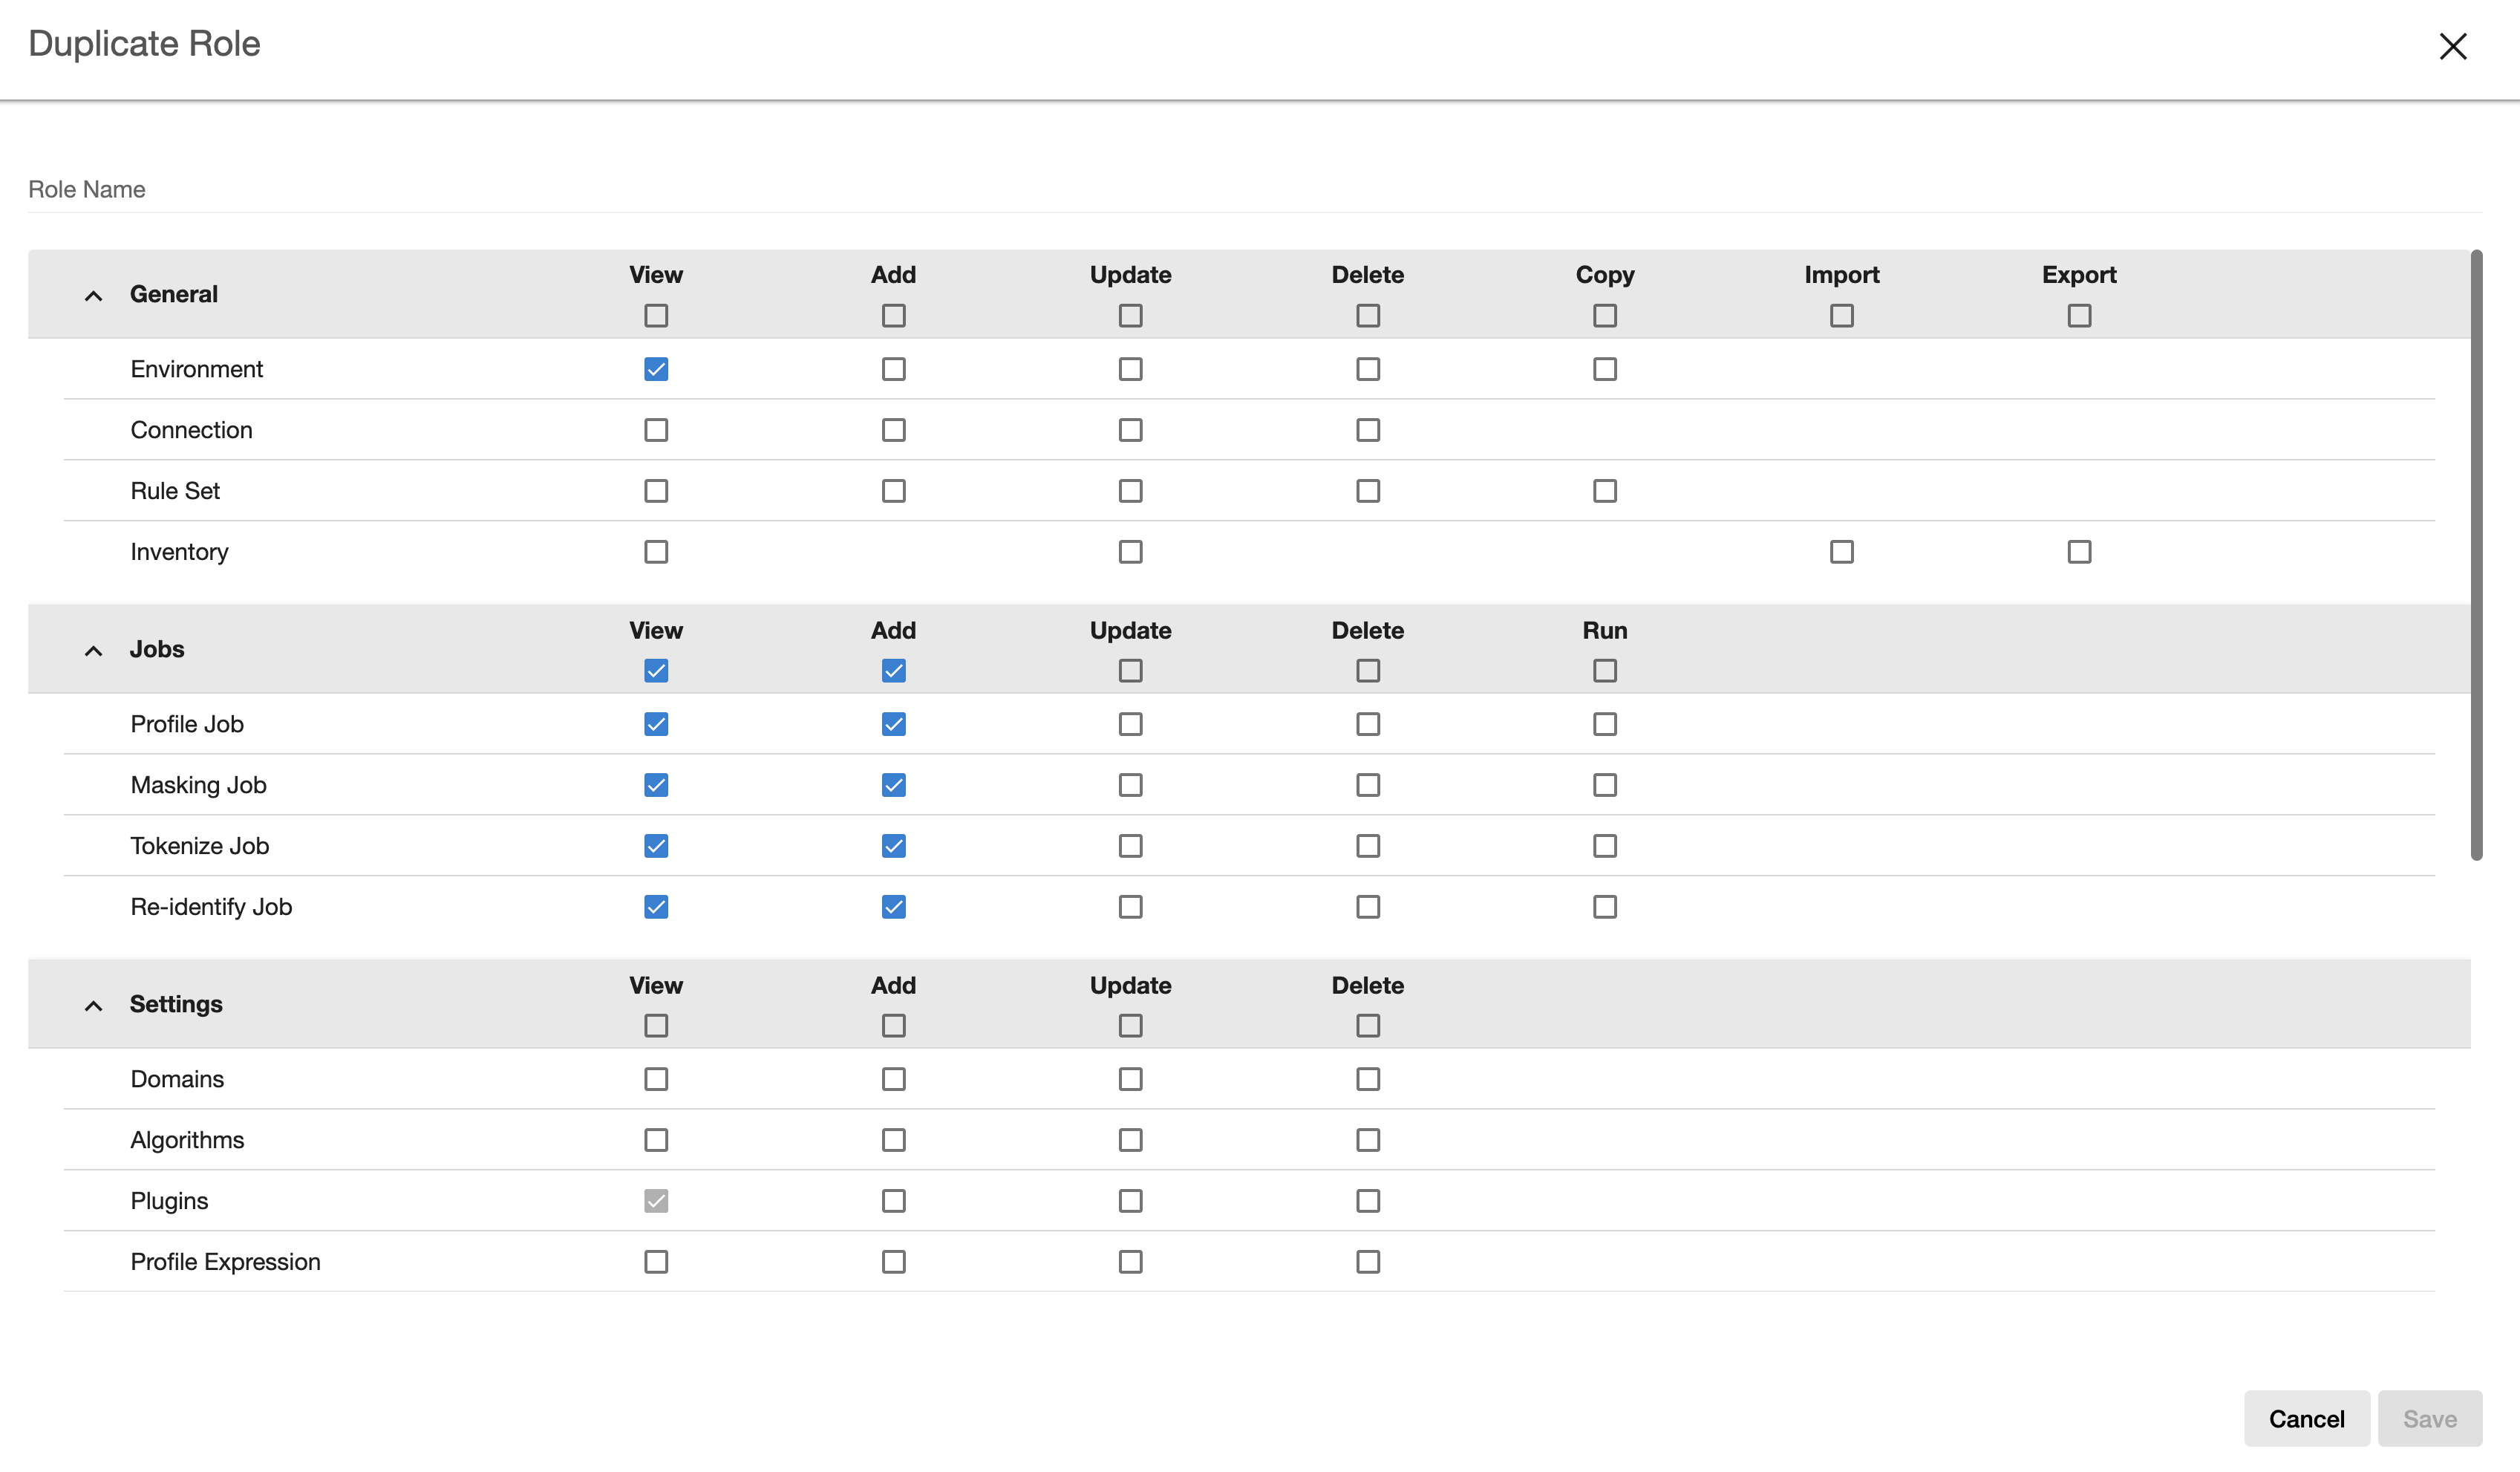Image resolution: width=2520 pixels, height=1472 pixels.
Task: Enable Inventory Export permission
Action: [2079, 552]
